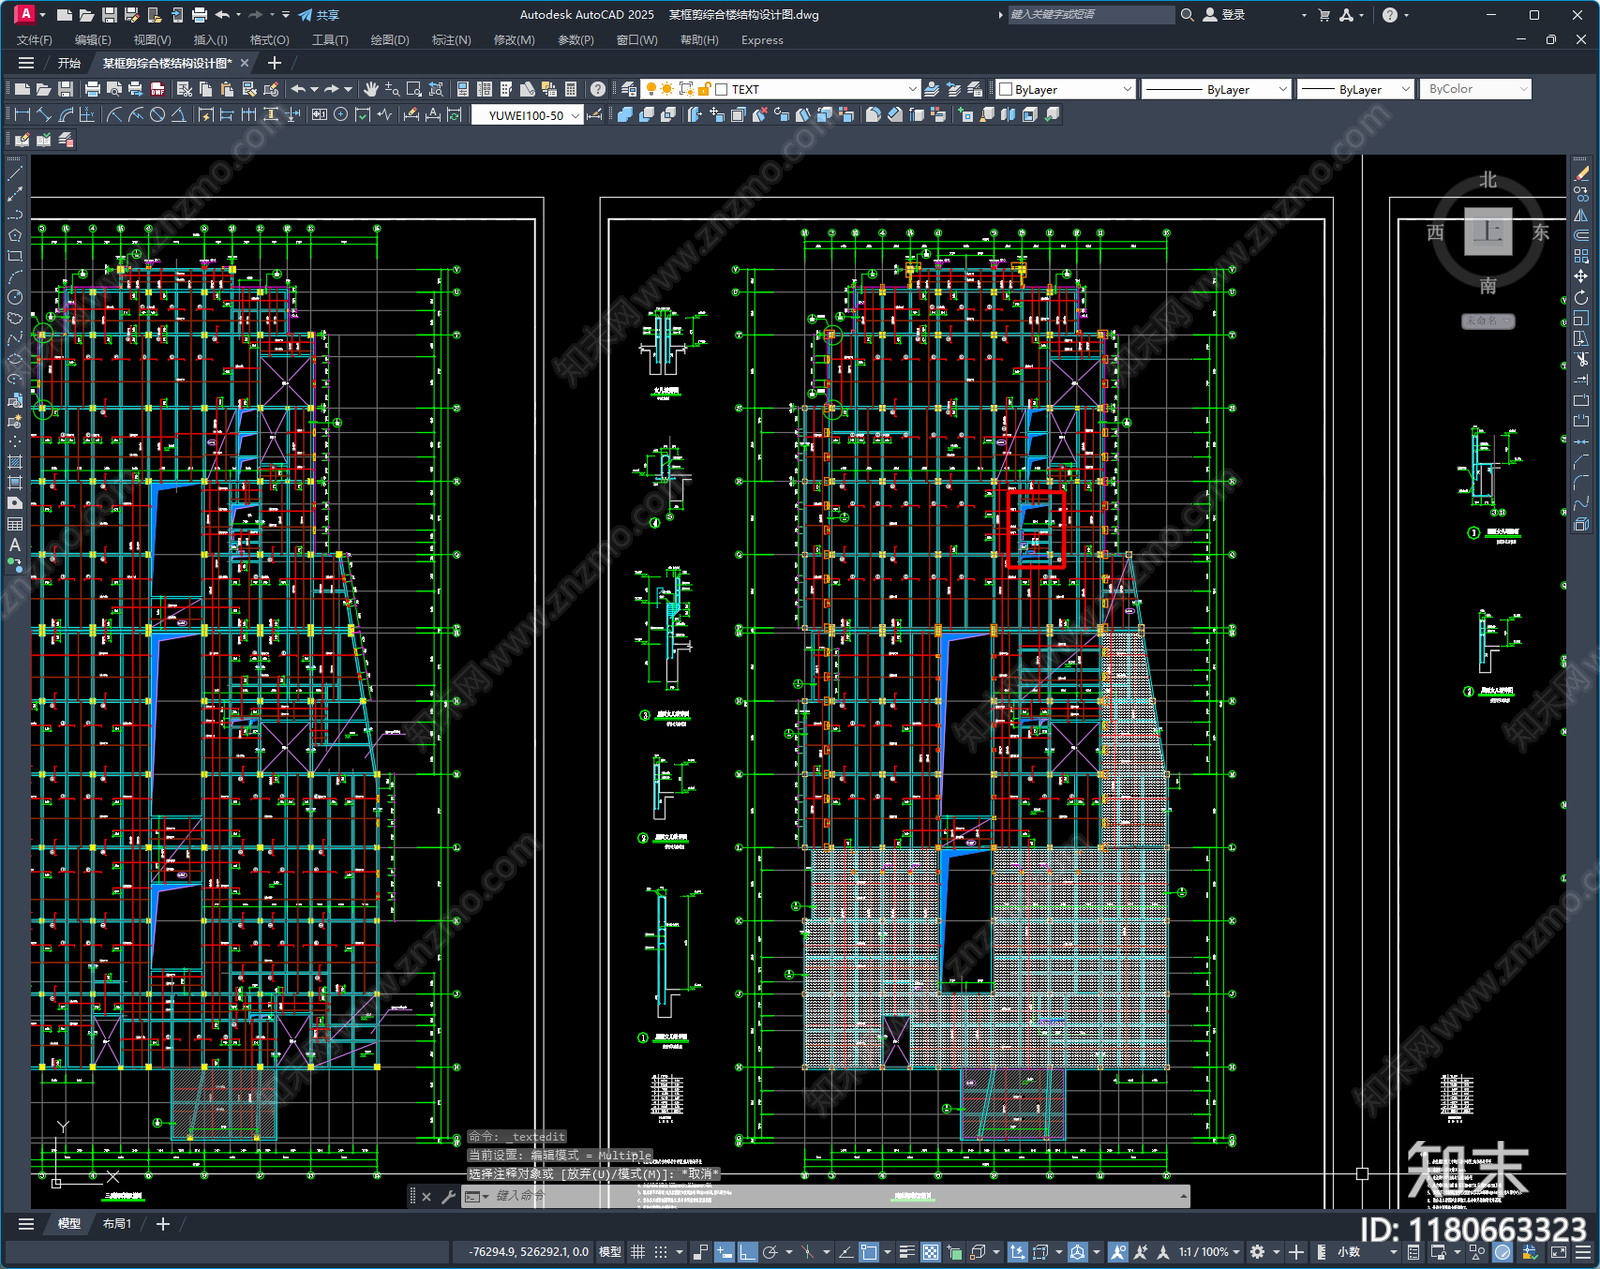Toggle lineweight display in status bar
The height and width of the screenshot is (1269, 1600).
pyautogui.click(x=907, y=1252)
